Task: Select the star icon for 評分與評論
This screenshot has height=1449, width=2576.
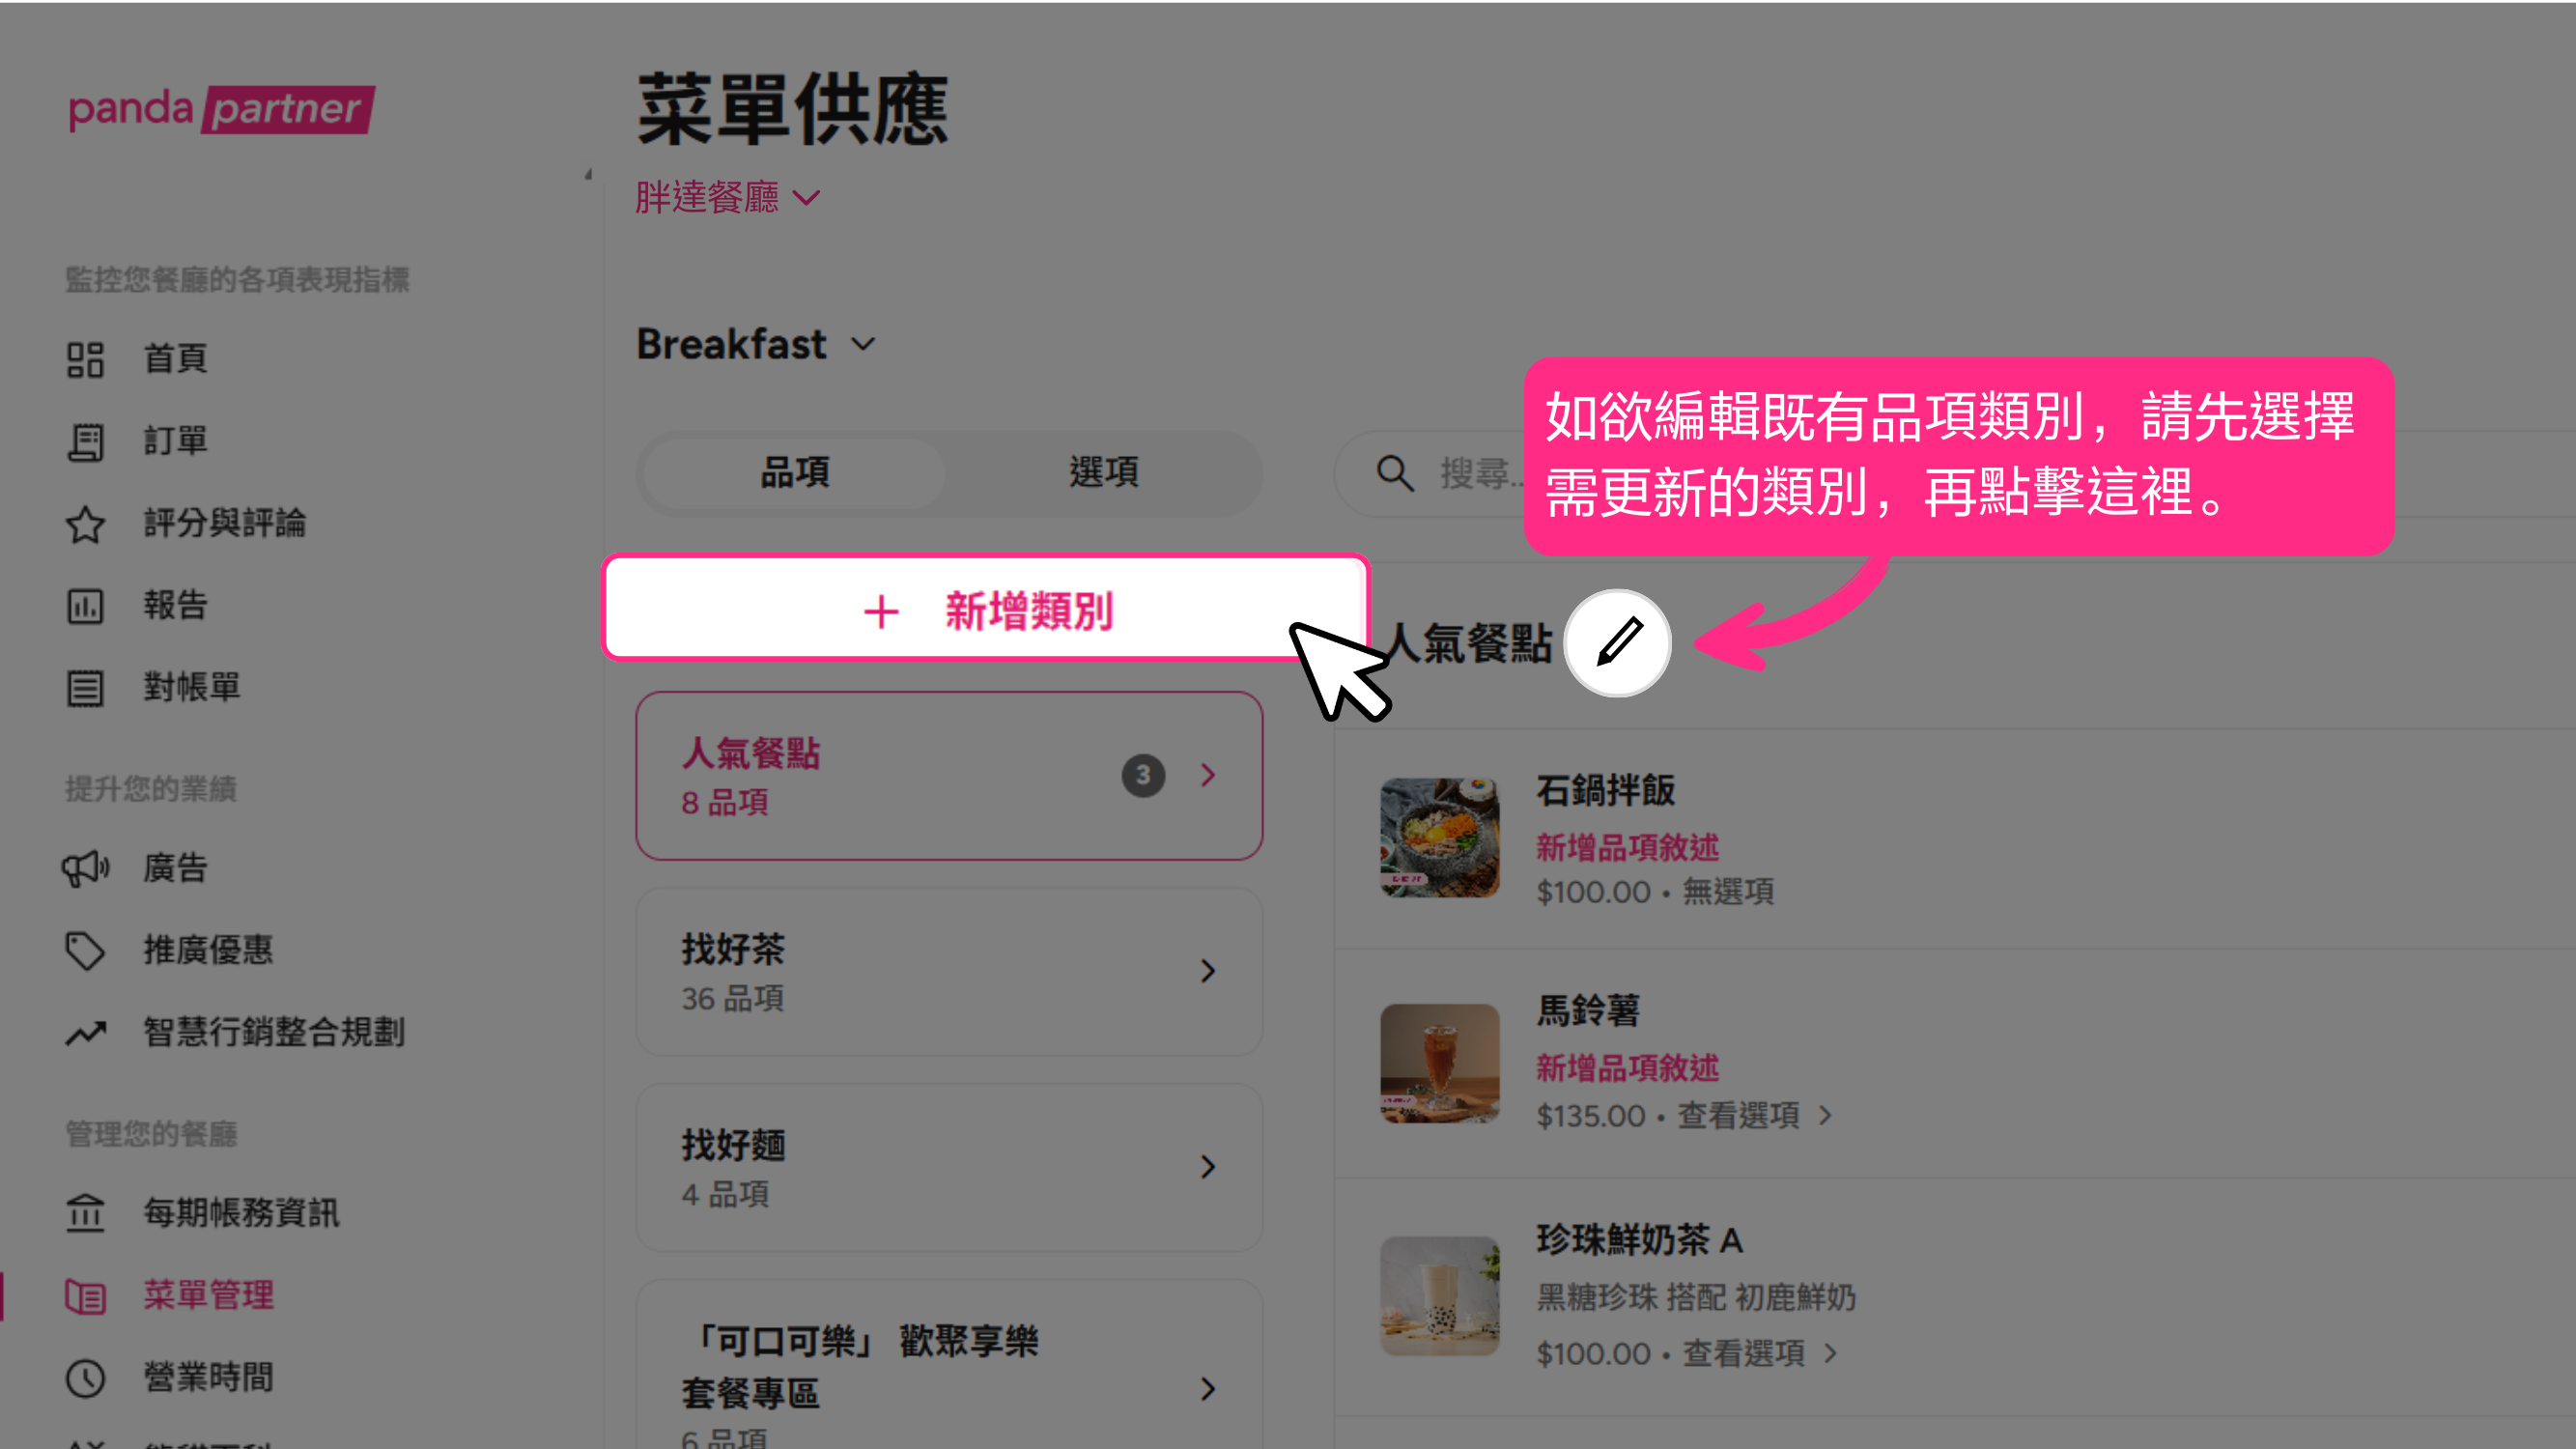Action: (x=85, y=523)
